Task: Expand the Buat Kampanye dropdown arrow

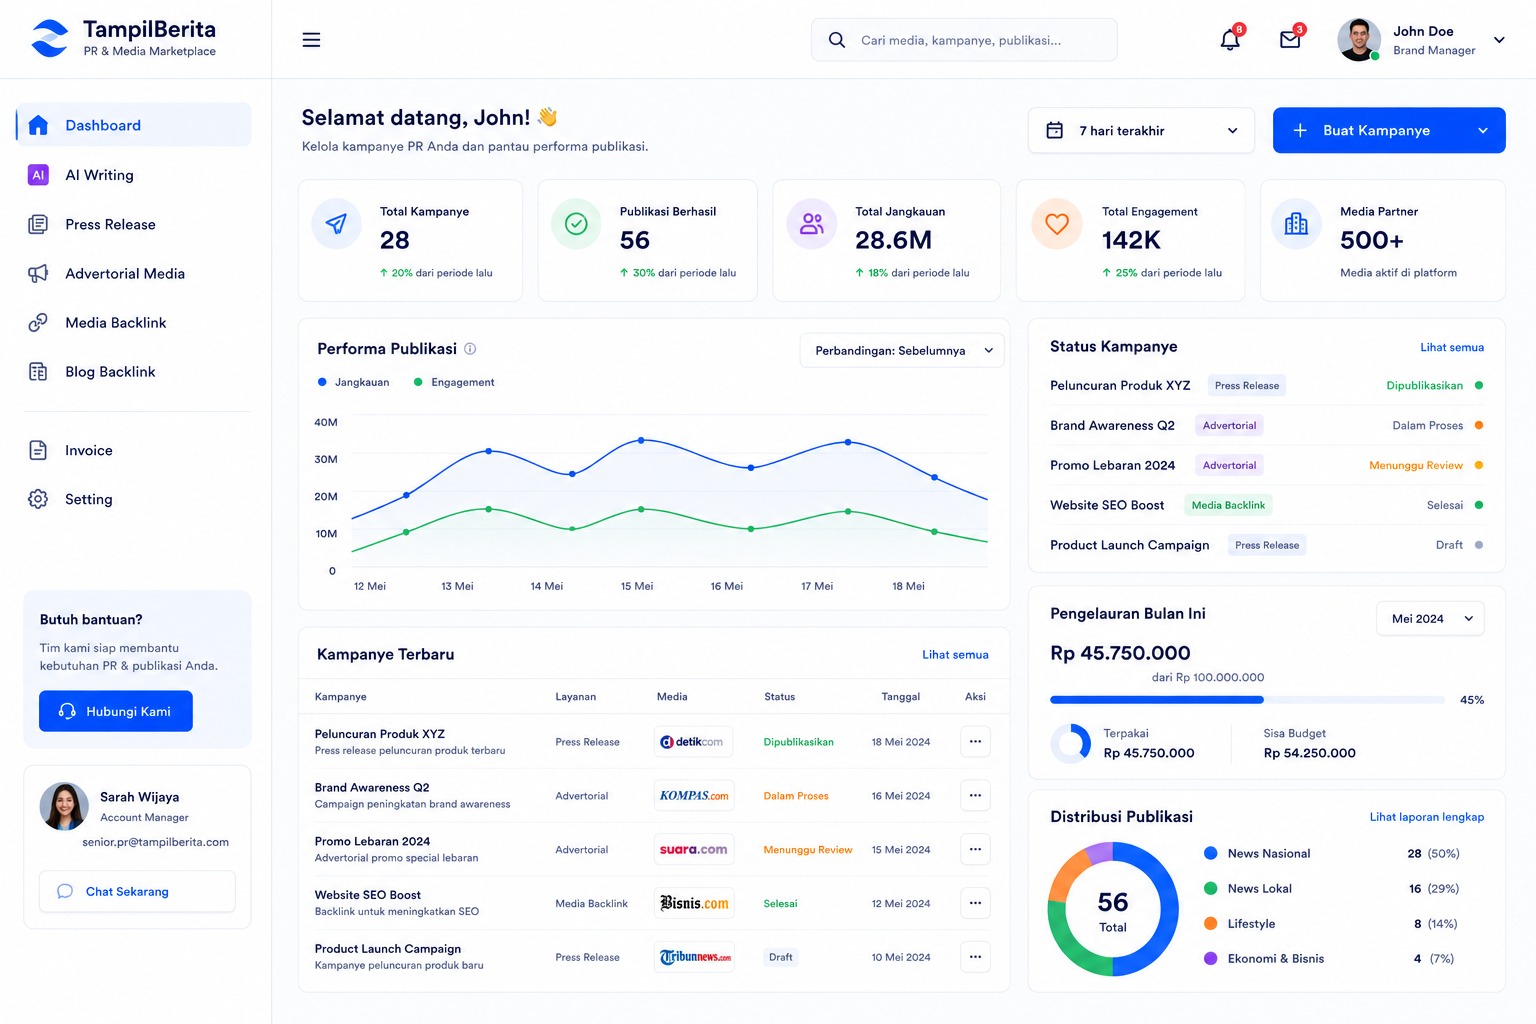Action: pyautogui.click(x=1483, y=131)
